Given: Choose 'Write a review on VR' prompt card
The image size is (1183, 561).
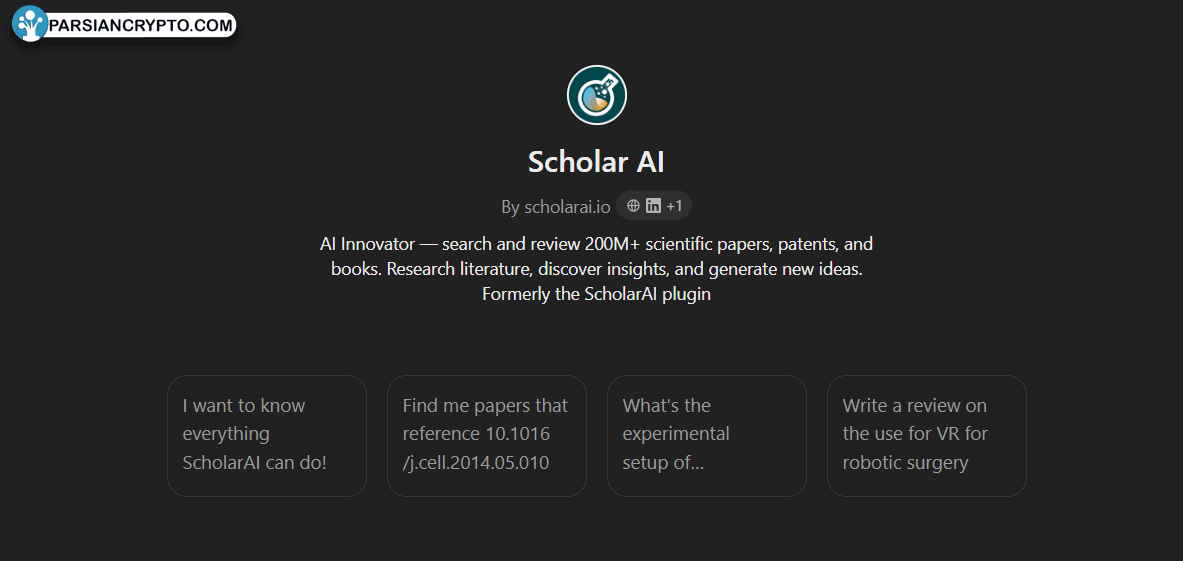Looking at the screenshot, I should (926, 436).
